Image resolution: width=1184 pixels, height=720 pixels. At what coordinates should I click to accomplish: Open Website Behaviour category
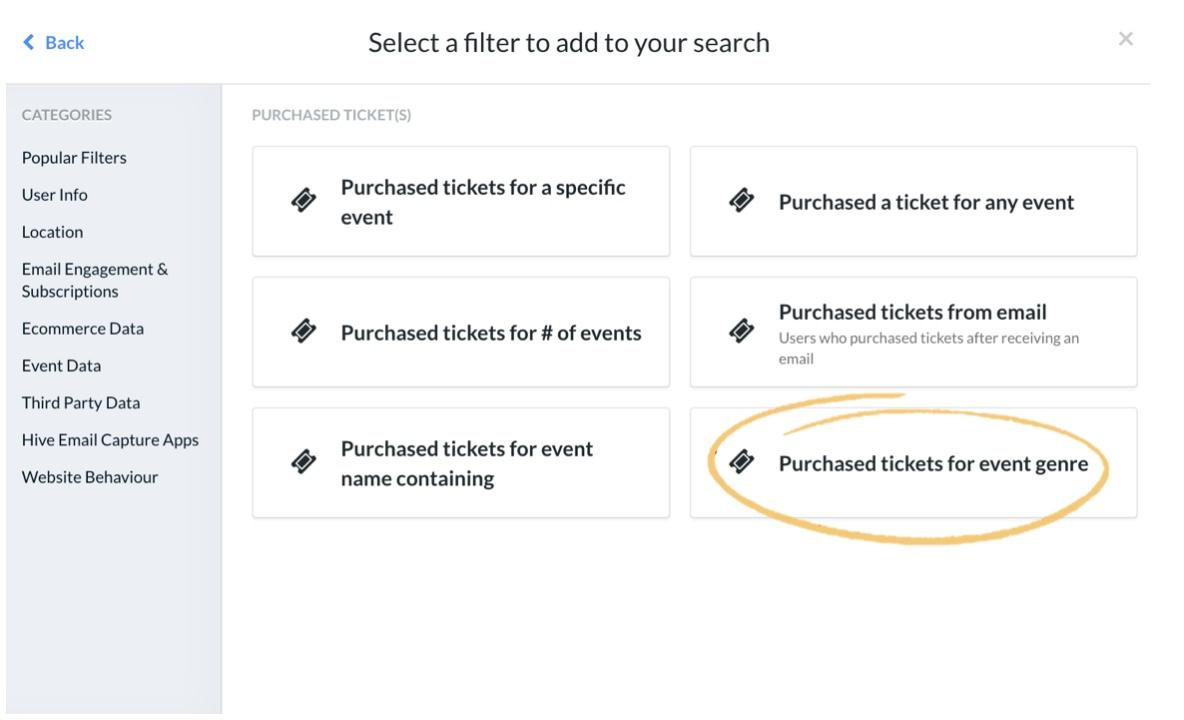pos(90,477)
